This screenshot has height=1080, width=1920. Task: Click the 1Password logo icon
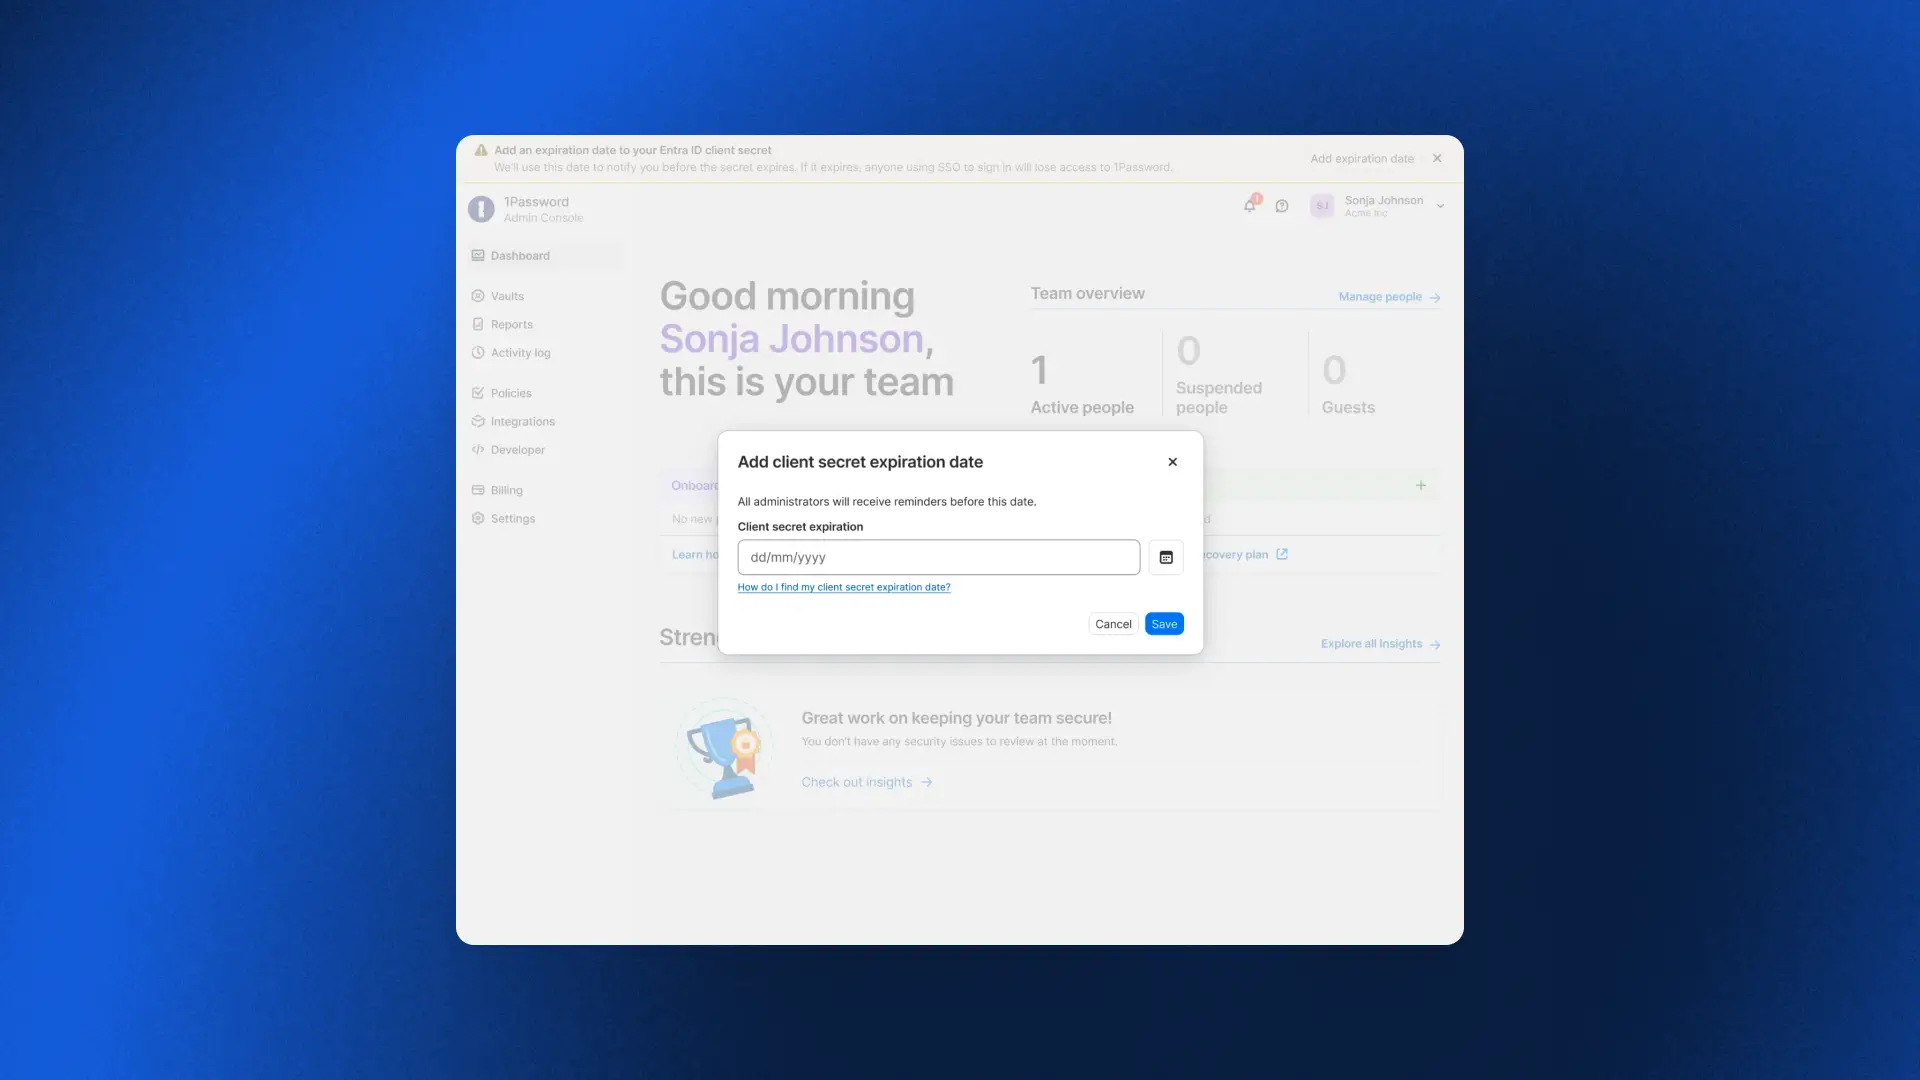481,209
